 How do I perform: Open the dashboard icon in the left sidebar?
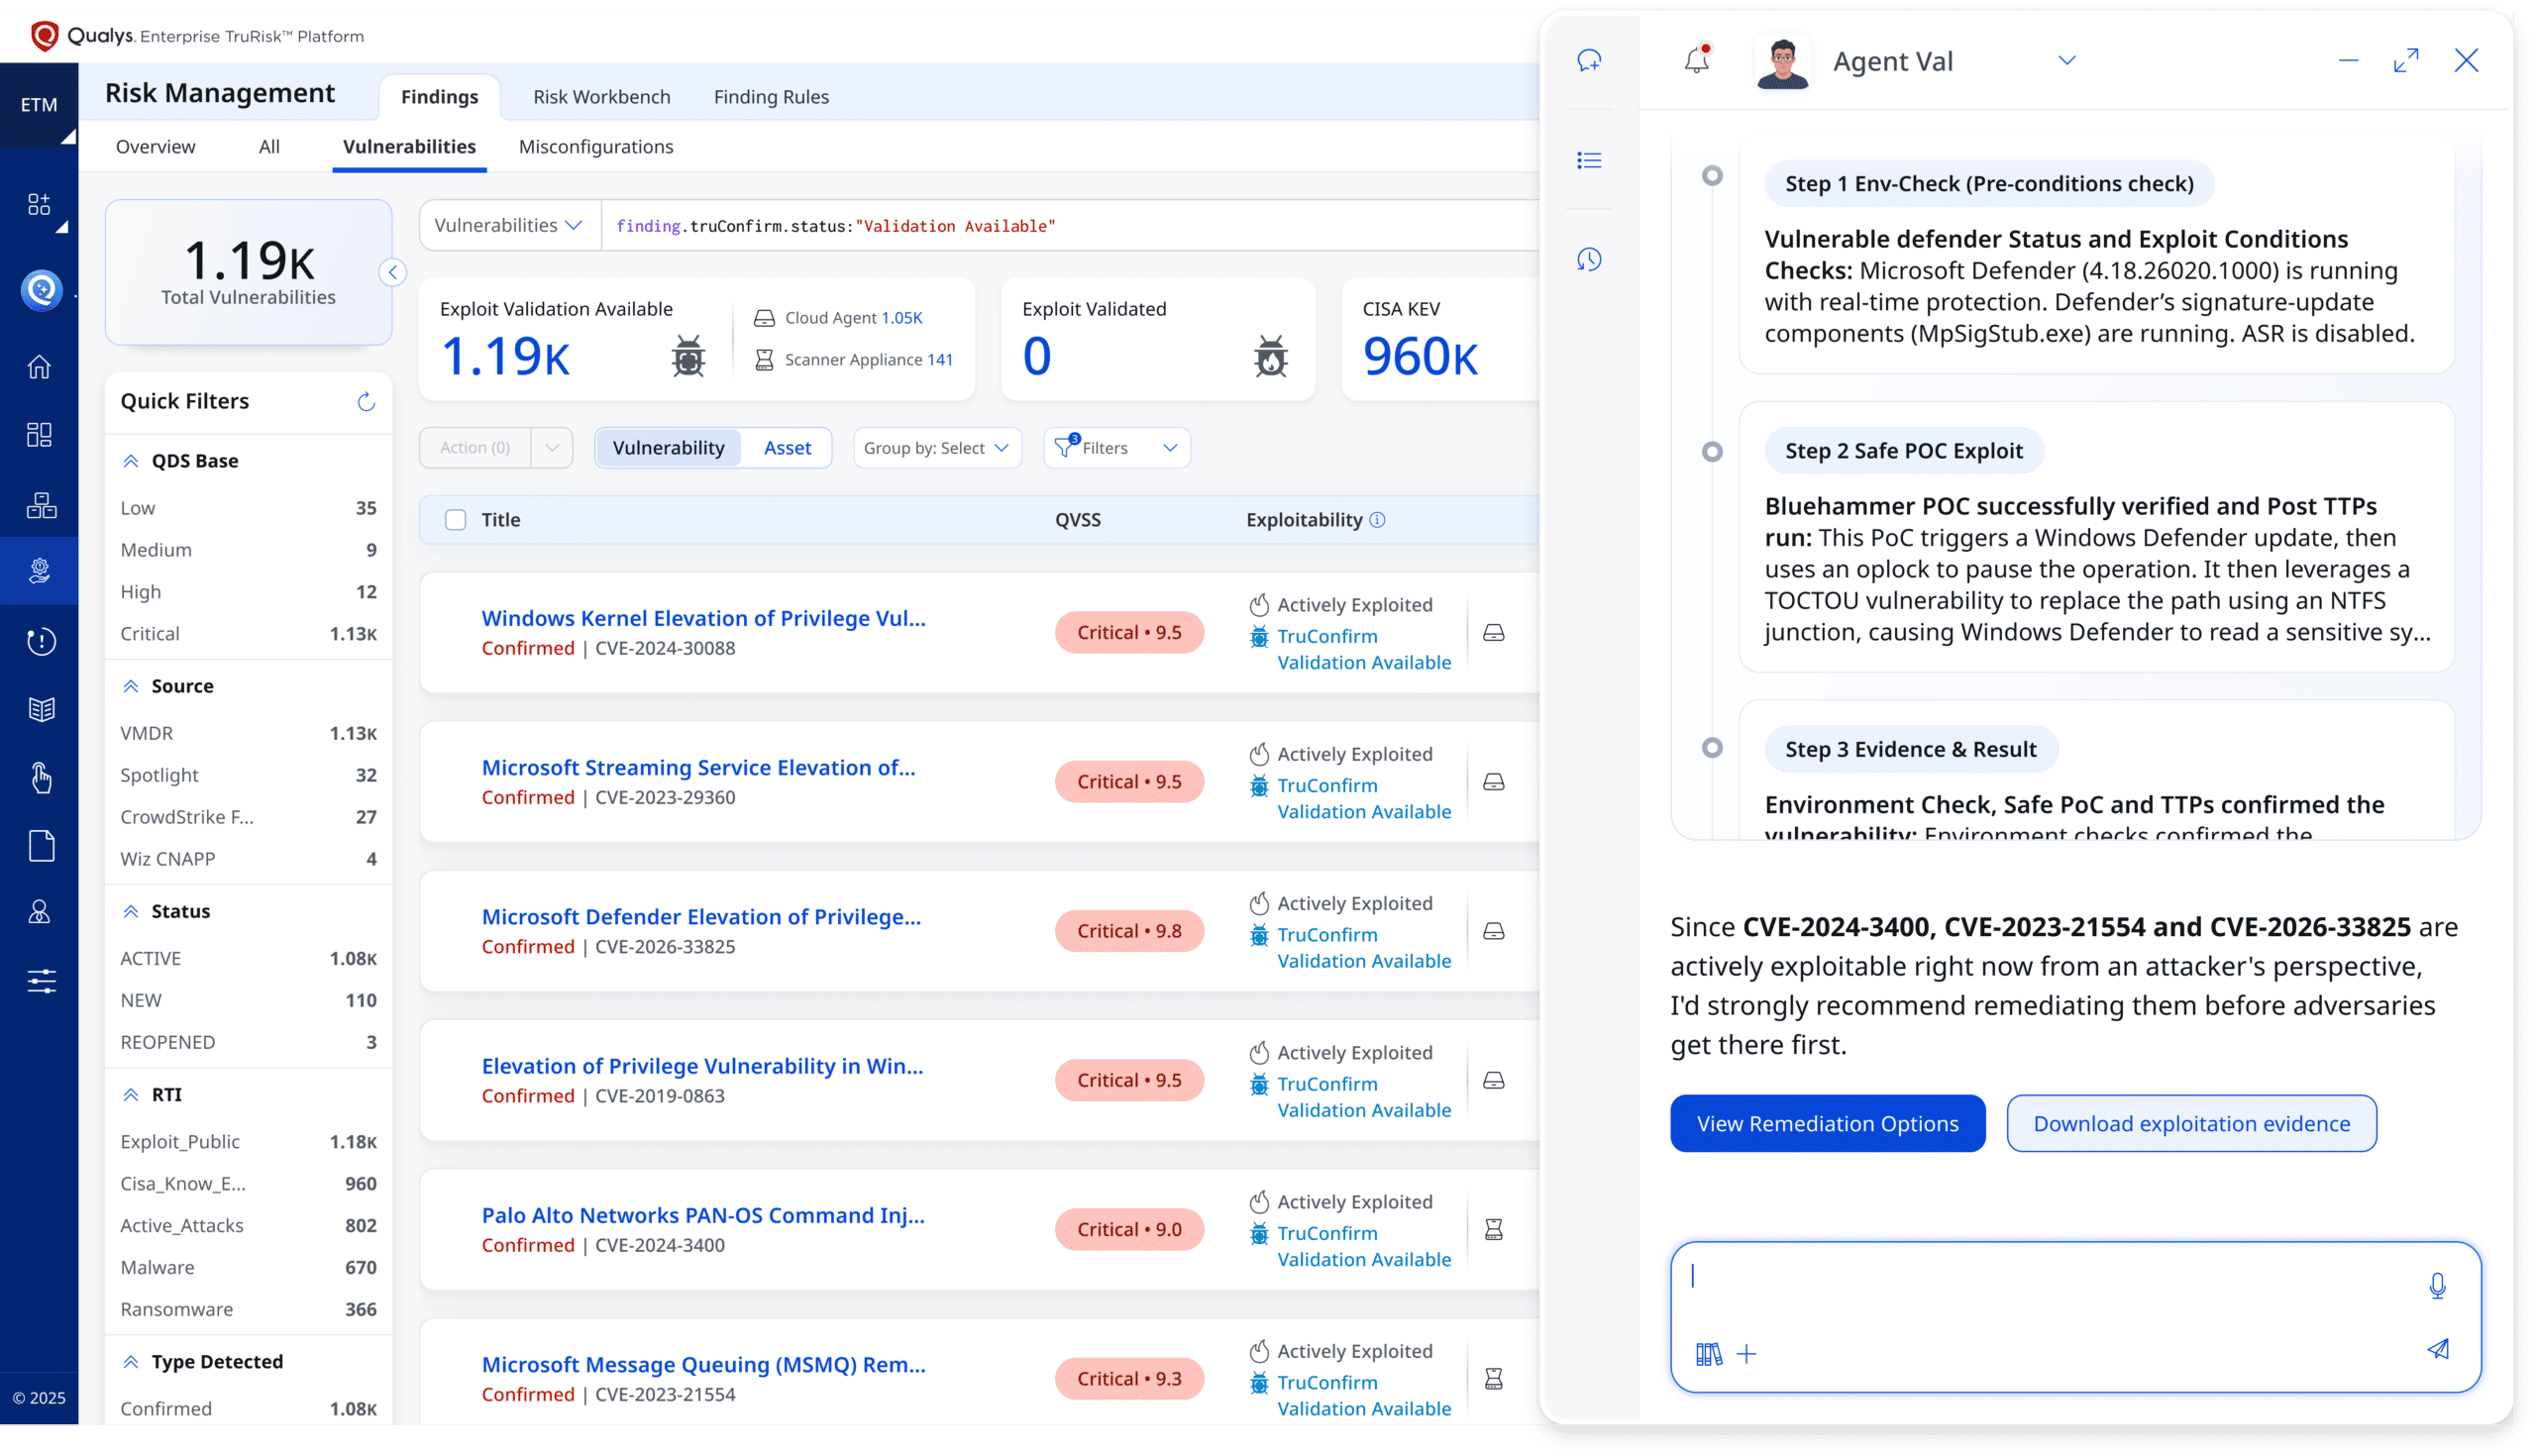[39, 435]
